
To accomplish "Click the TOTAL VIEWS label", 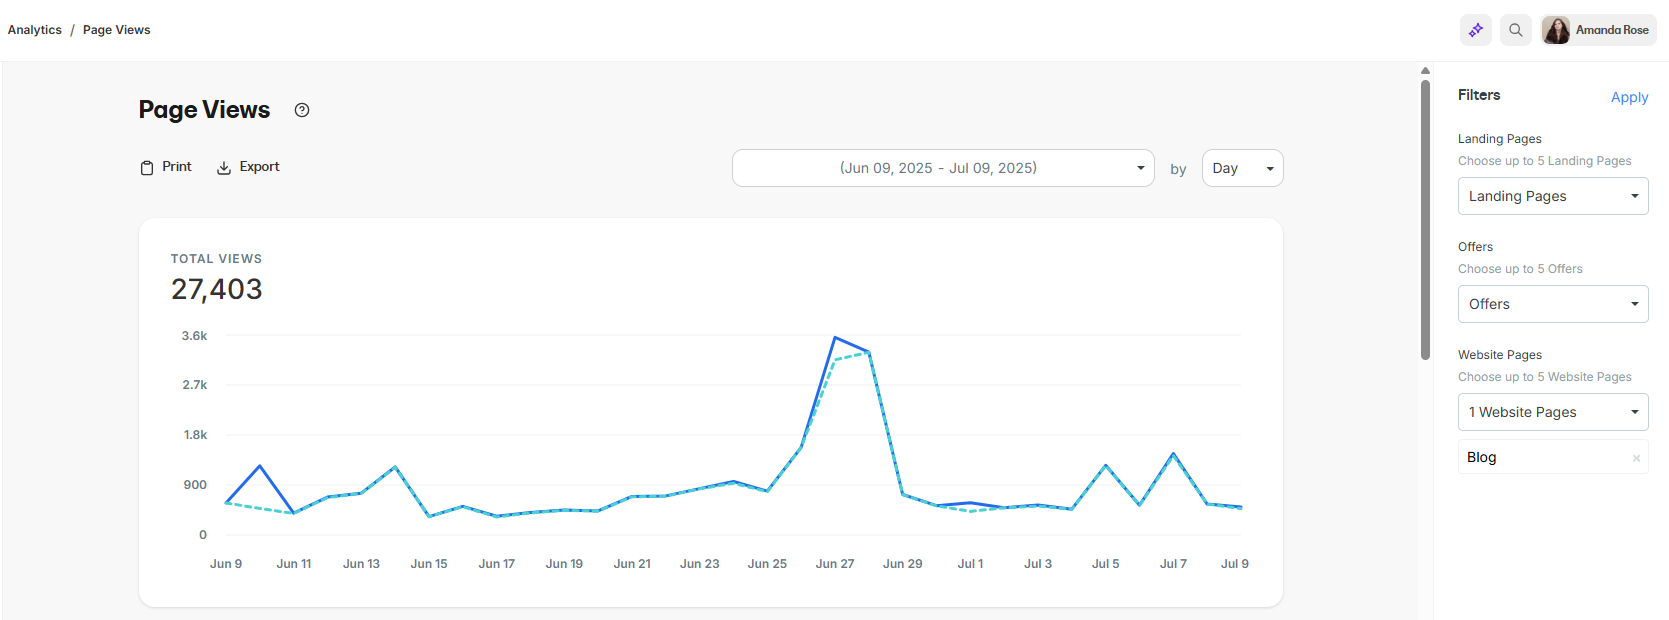I will pyautogui.click(x=216, y=259).
